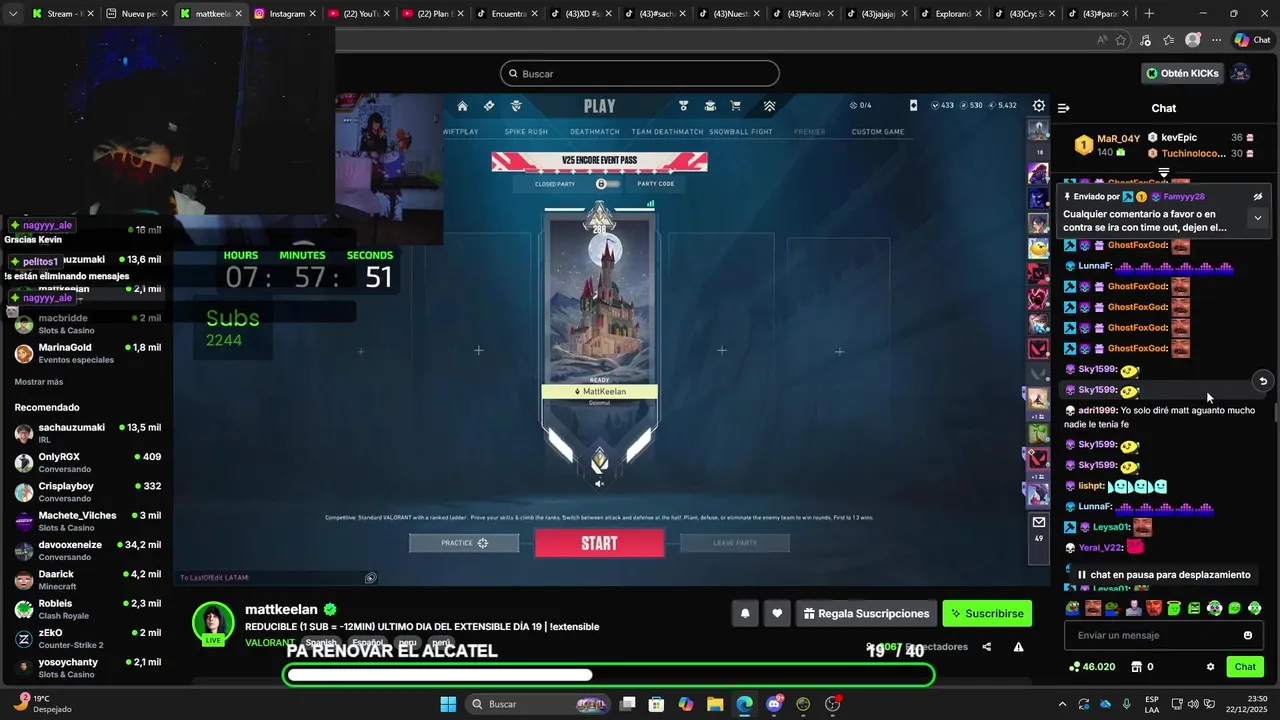Click Obtén KICKs button

tap(1183, 73)
